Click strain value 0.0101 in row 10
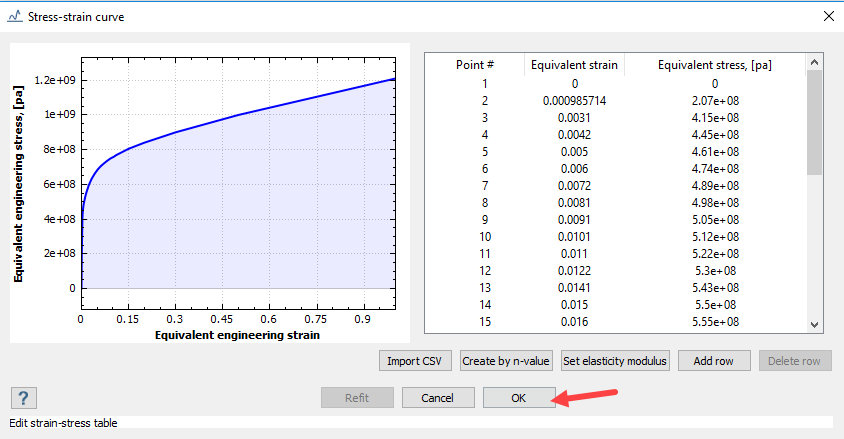Screen dimensions: 844x439 click(x=574, y=238)
